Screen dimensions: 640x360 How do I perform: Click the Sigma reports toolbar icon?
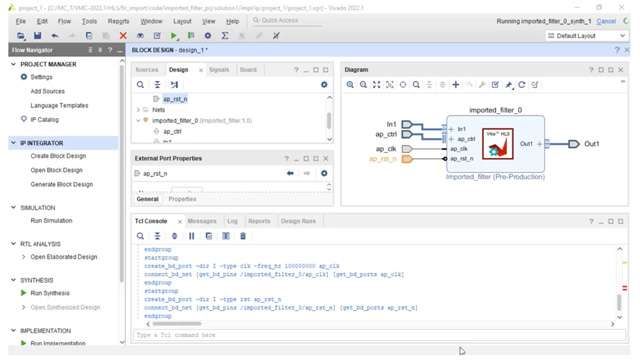click(x=225, y=36)
